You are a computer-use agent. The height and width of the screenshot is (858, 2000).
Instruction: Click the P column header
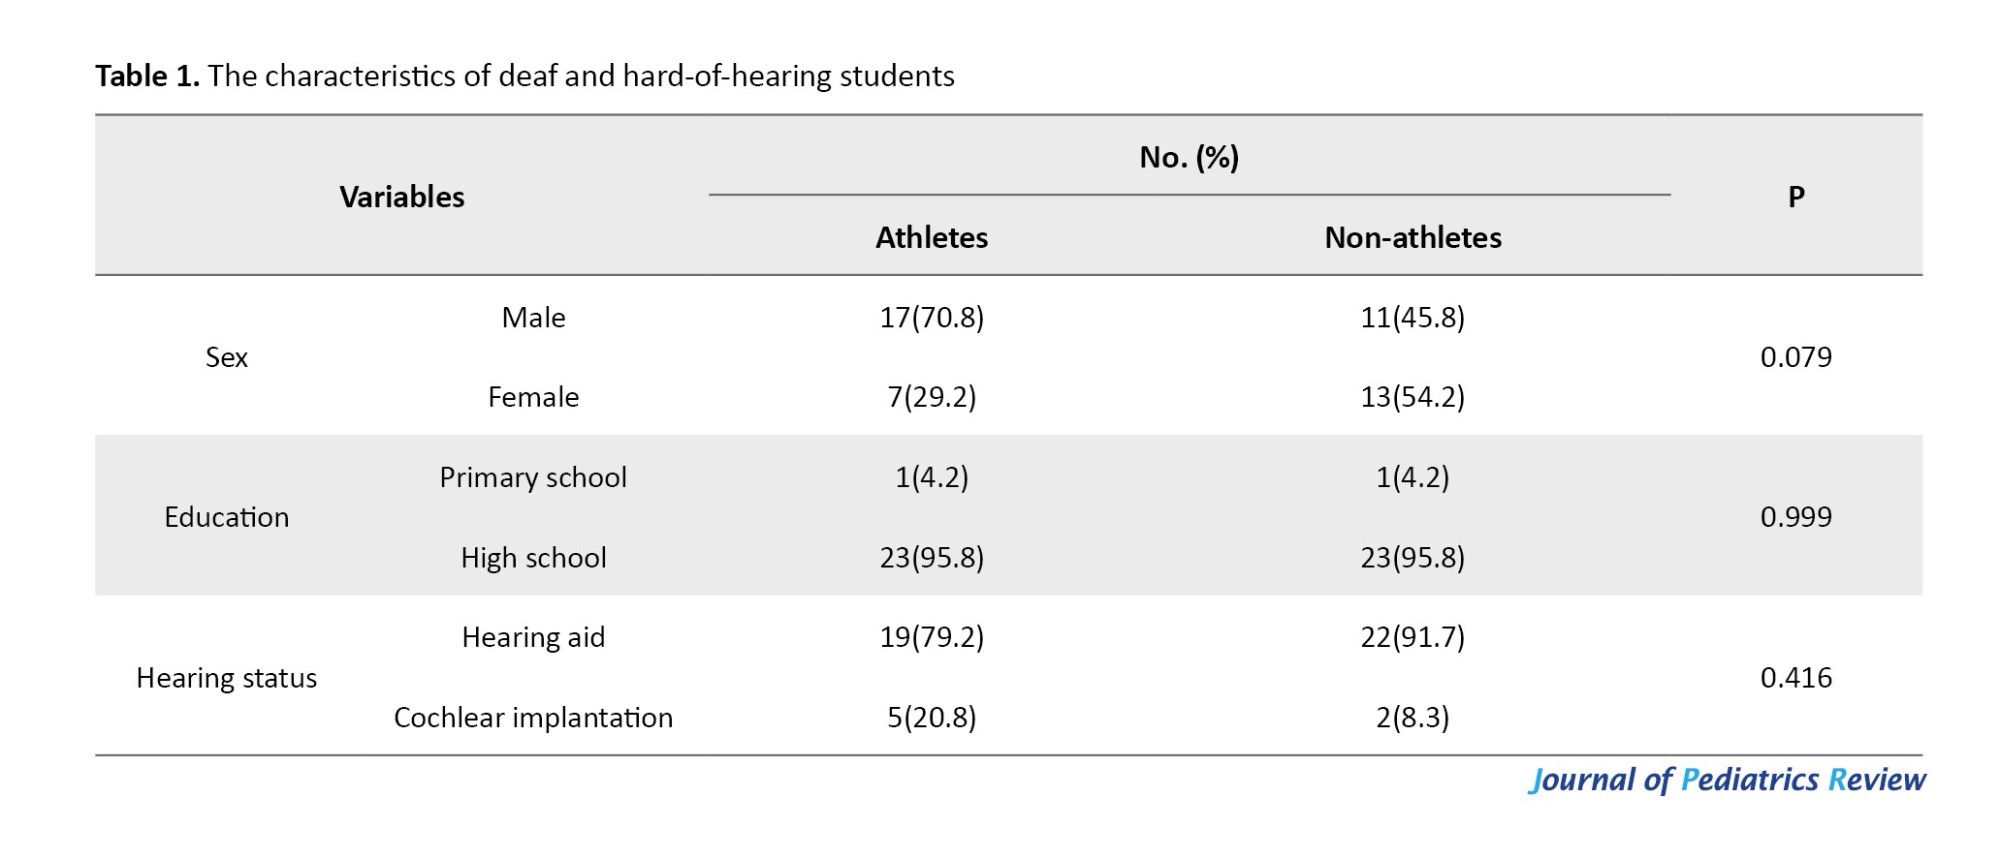1796,197
